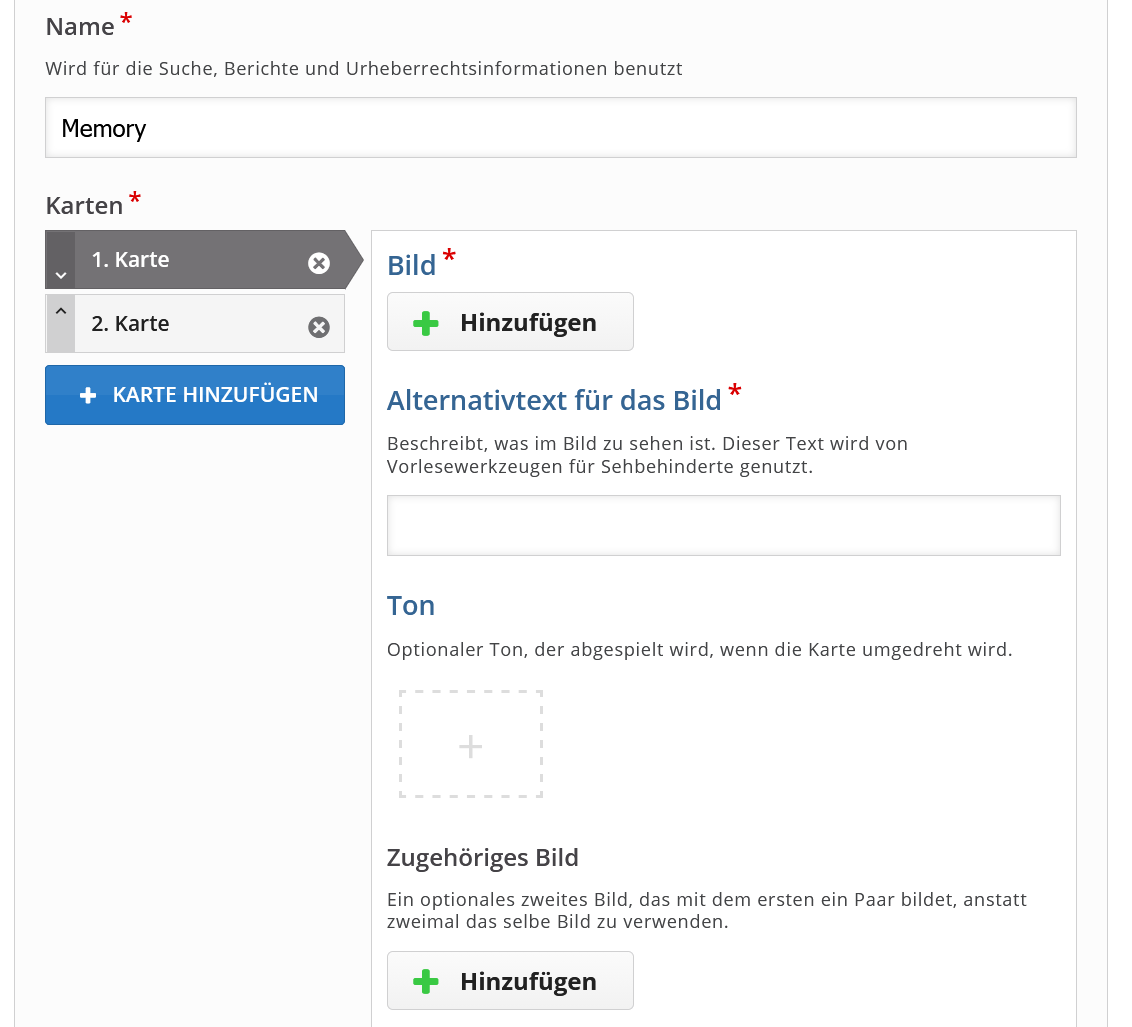This screenshot has width=1132, height=1027.
Task: Click Hinzufügen text under Zugehöriges Bild
Action: click(x=528, y=982)
